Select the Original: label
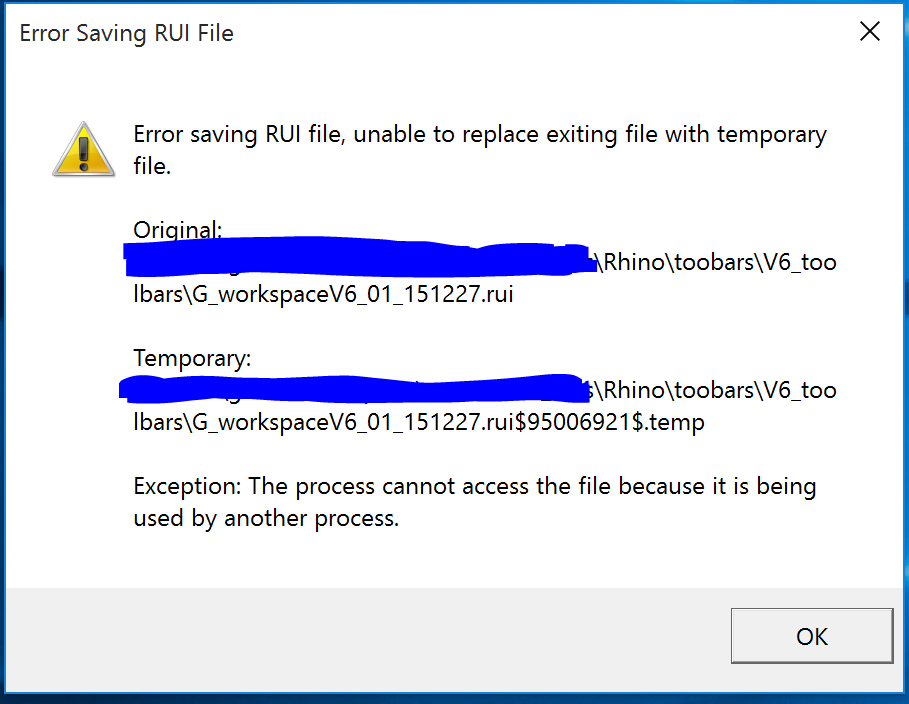909x704 pixels. [x=177, y=229]
